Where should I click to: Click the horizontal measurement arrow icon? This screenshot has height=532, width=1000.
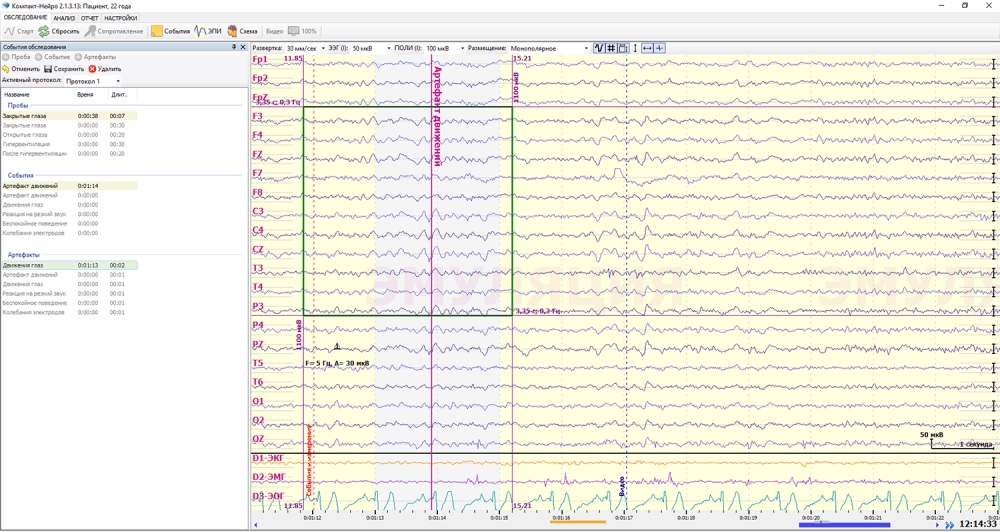pyautogui.click(x=647, y=48)
